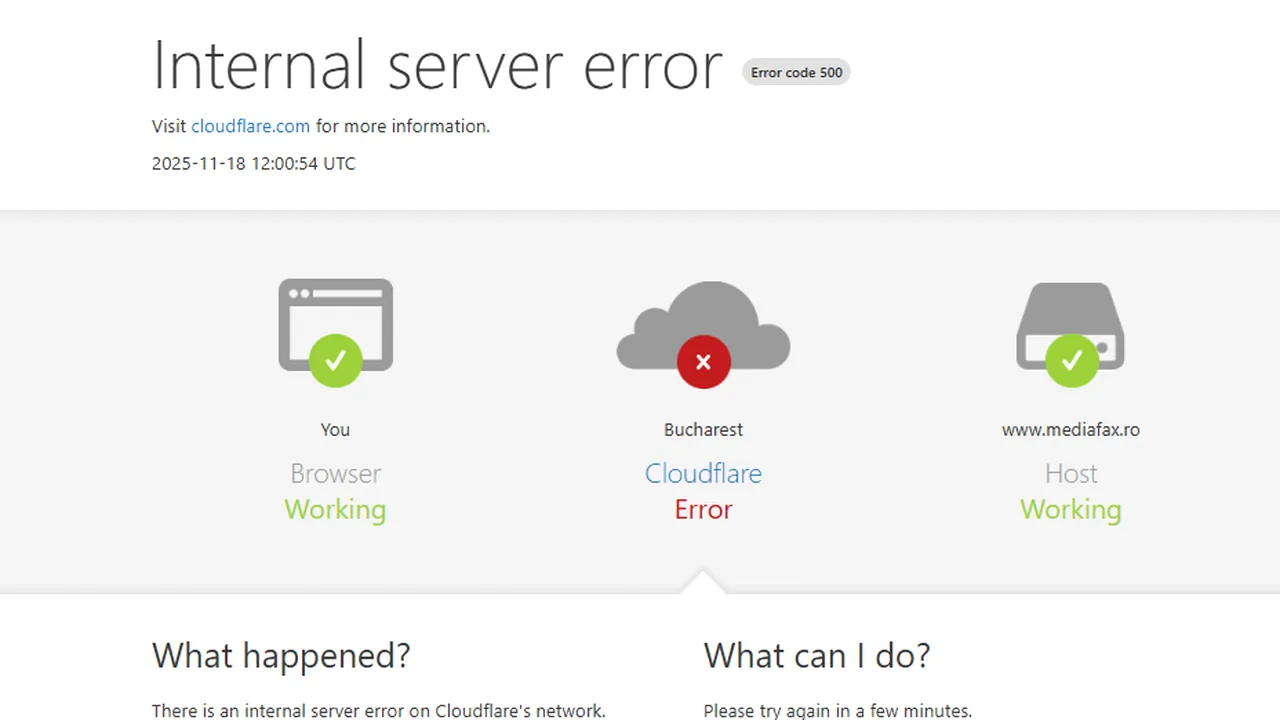Screen dimensions: 1280x720
Task: Click the green checkmark on the host icon
Action: click(1070, 360)
